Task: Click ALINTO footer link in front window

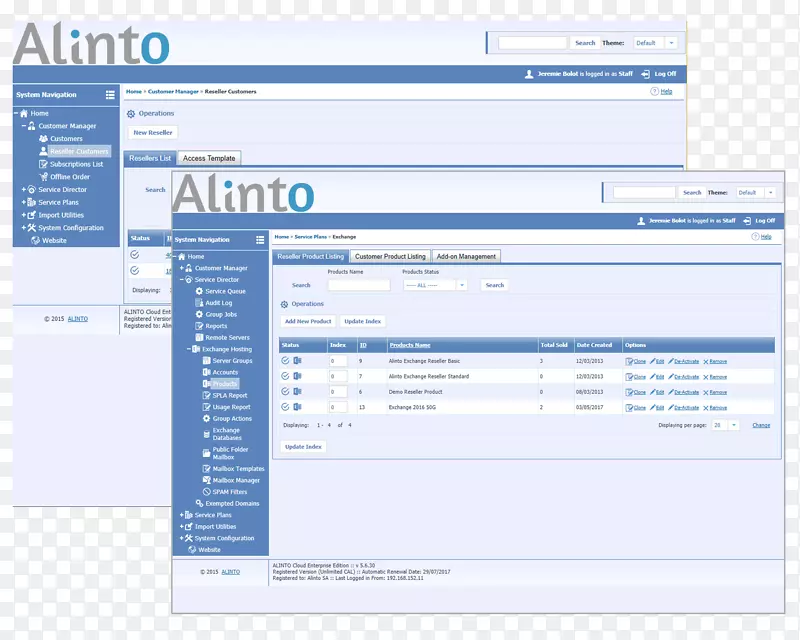Action: tap(231, 572)
